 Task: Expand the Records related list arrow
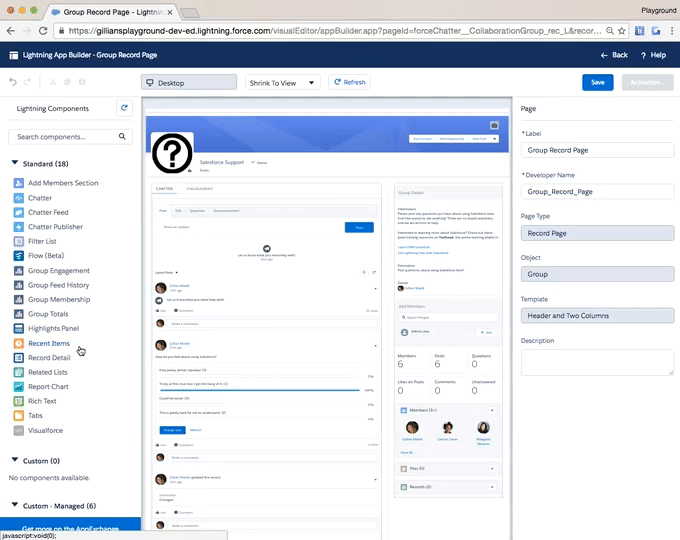pyautogui.click(x=492, y=487)
